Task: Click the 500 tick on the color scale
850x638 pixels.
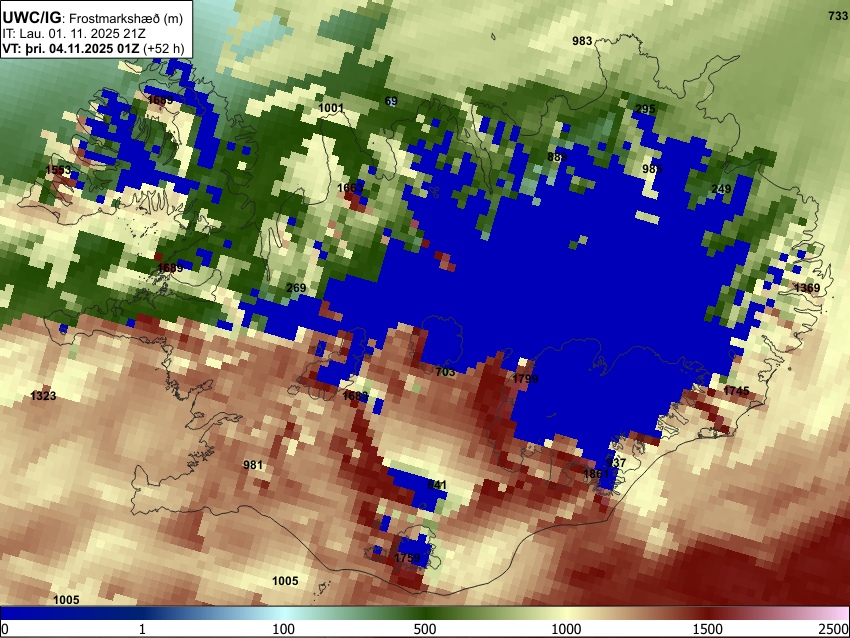Action: (425, 629)
